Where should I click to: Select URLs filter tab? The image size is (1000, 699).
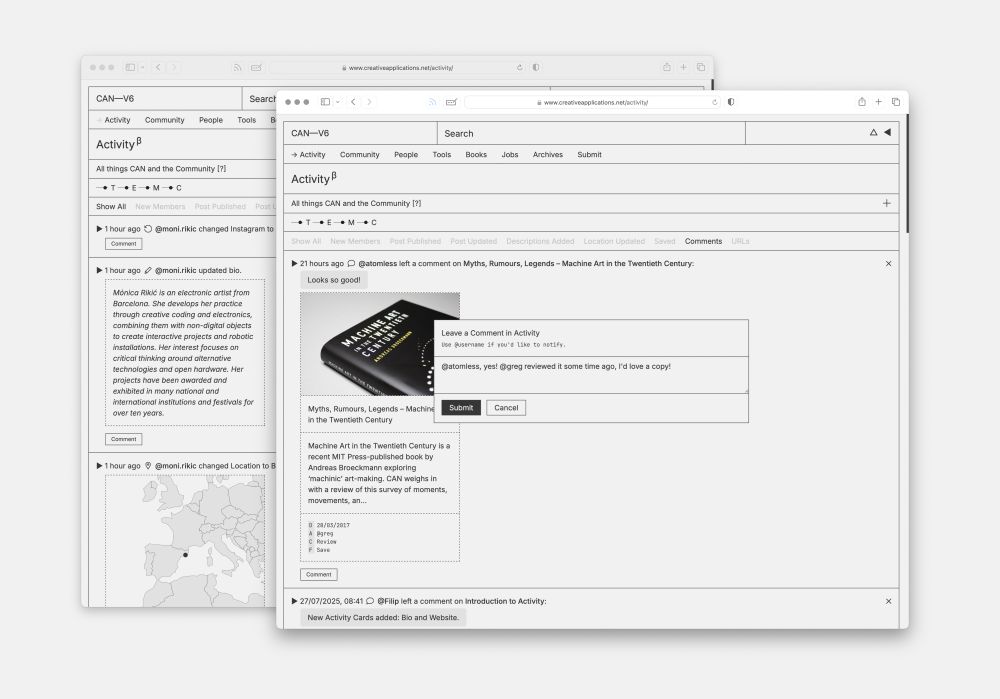point(740,241)
